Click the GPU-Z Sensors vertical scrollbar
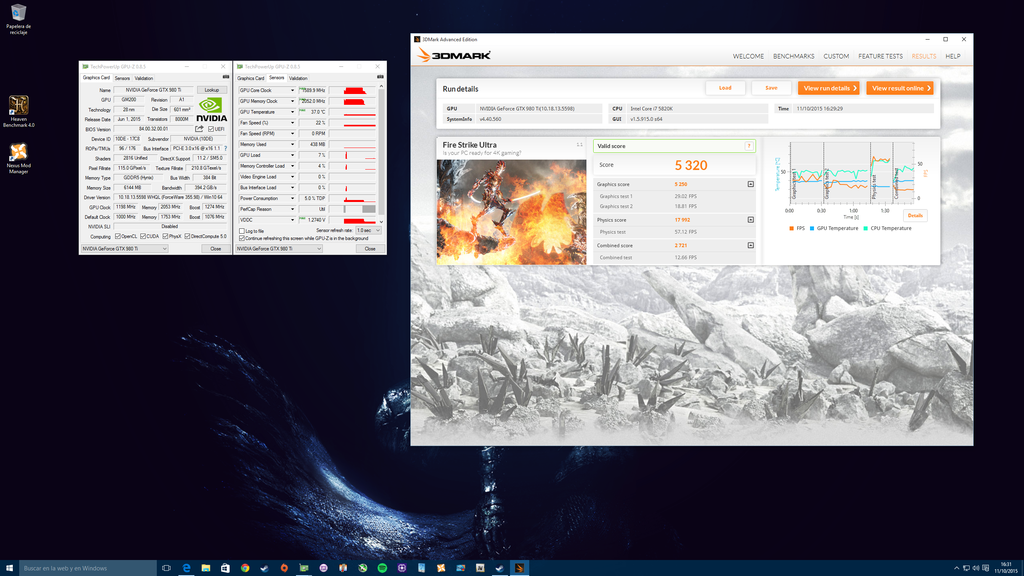Image resolution: width=1024 pixels, height=576 pixels. coord(381,154)
